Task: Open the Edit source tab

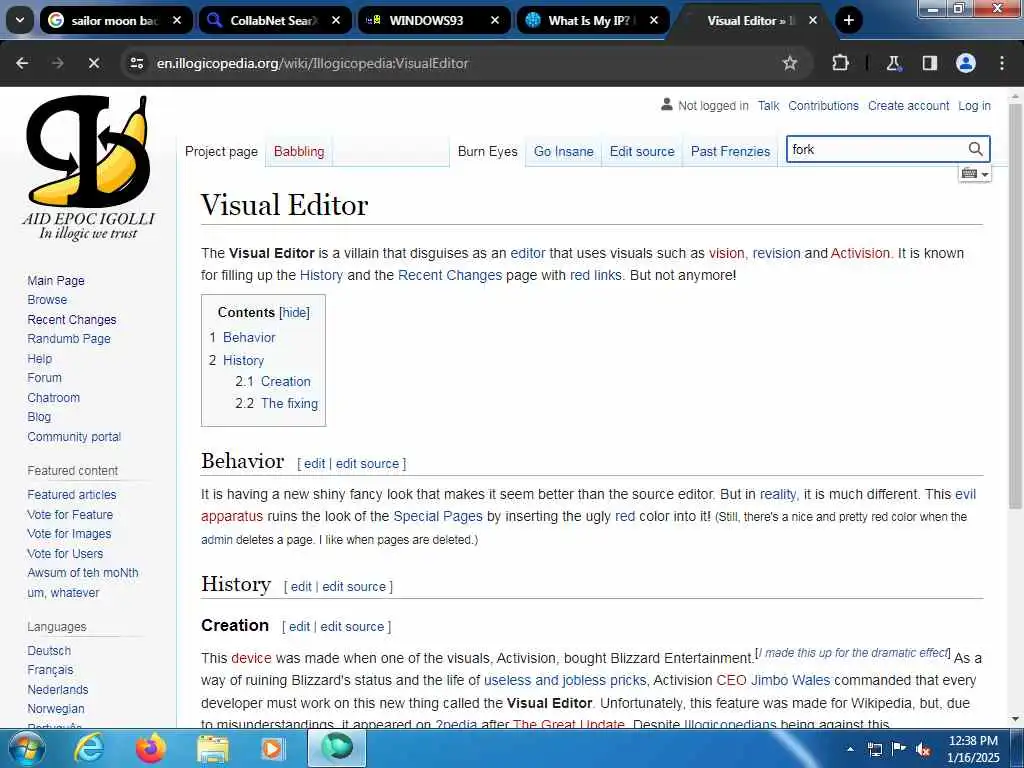Action: coord(642,152)
